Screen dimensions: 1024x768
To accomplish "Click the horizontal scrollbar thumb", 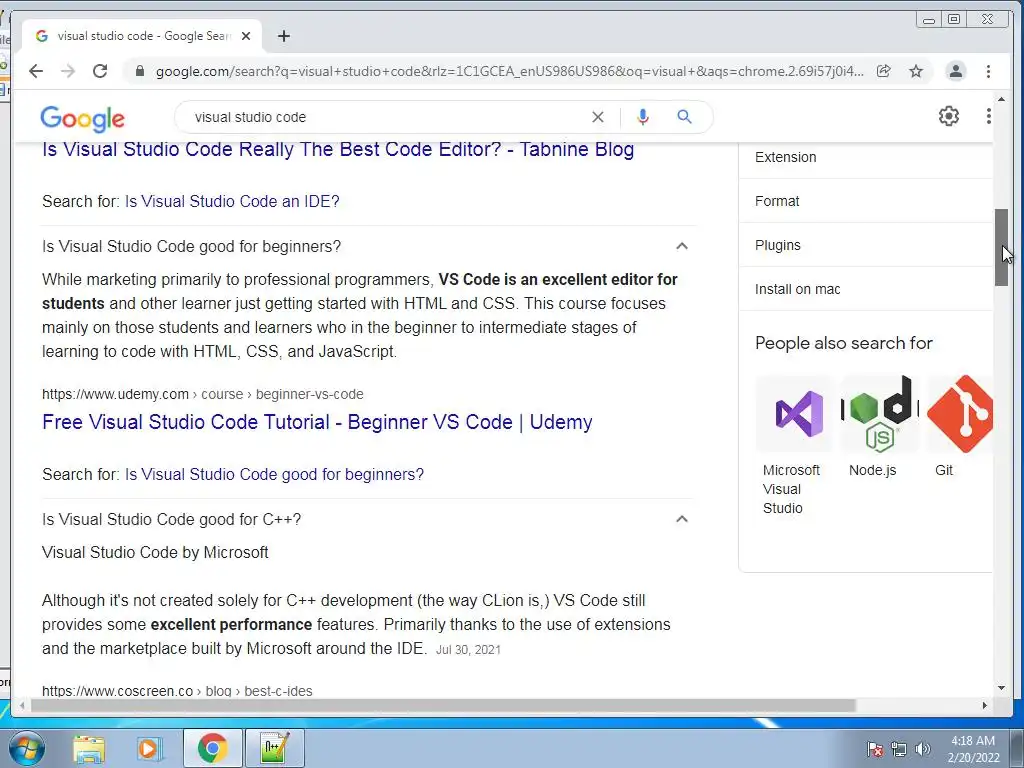I will coord(443,705).
